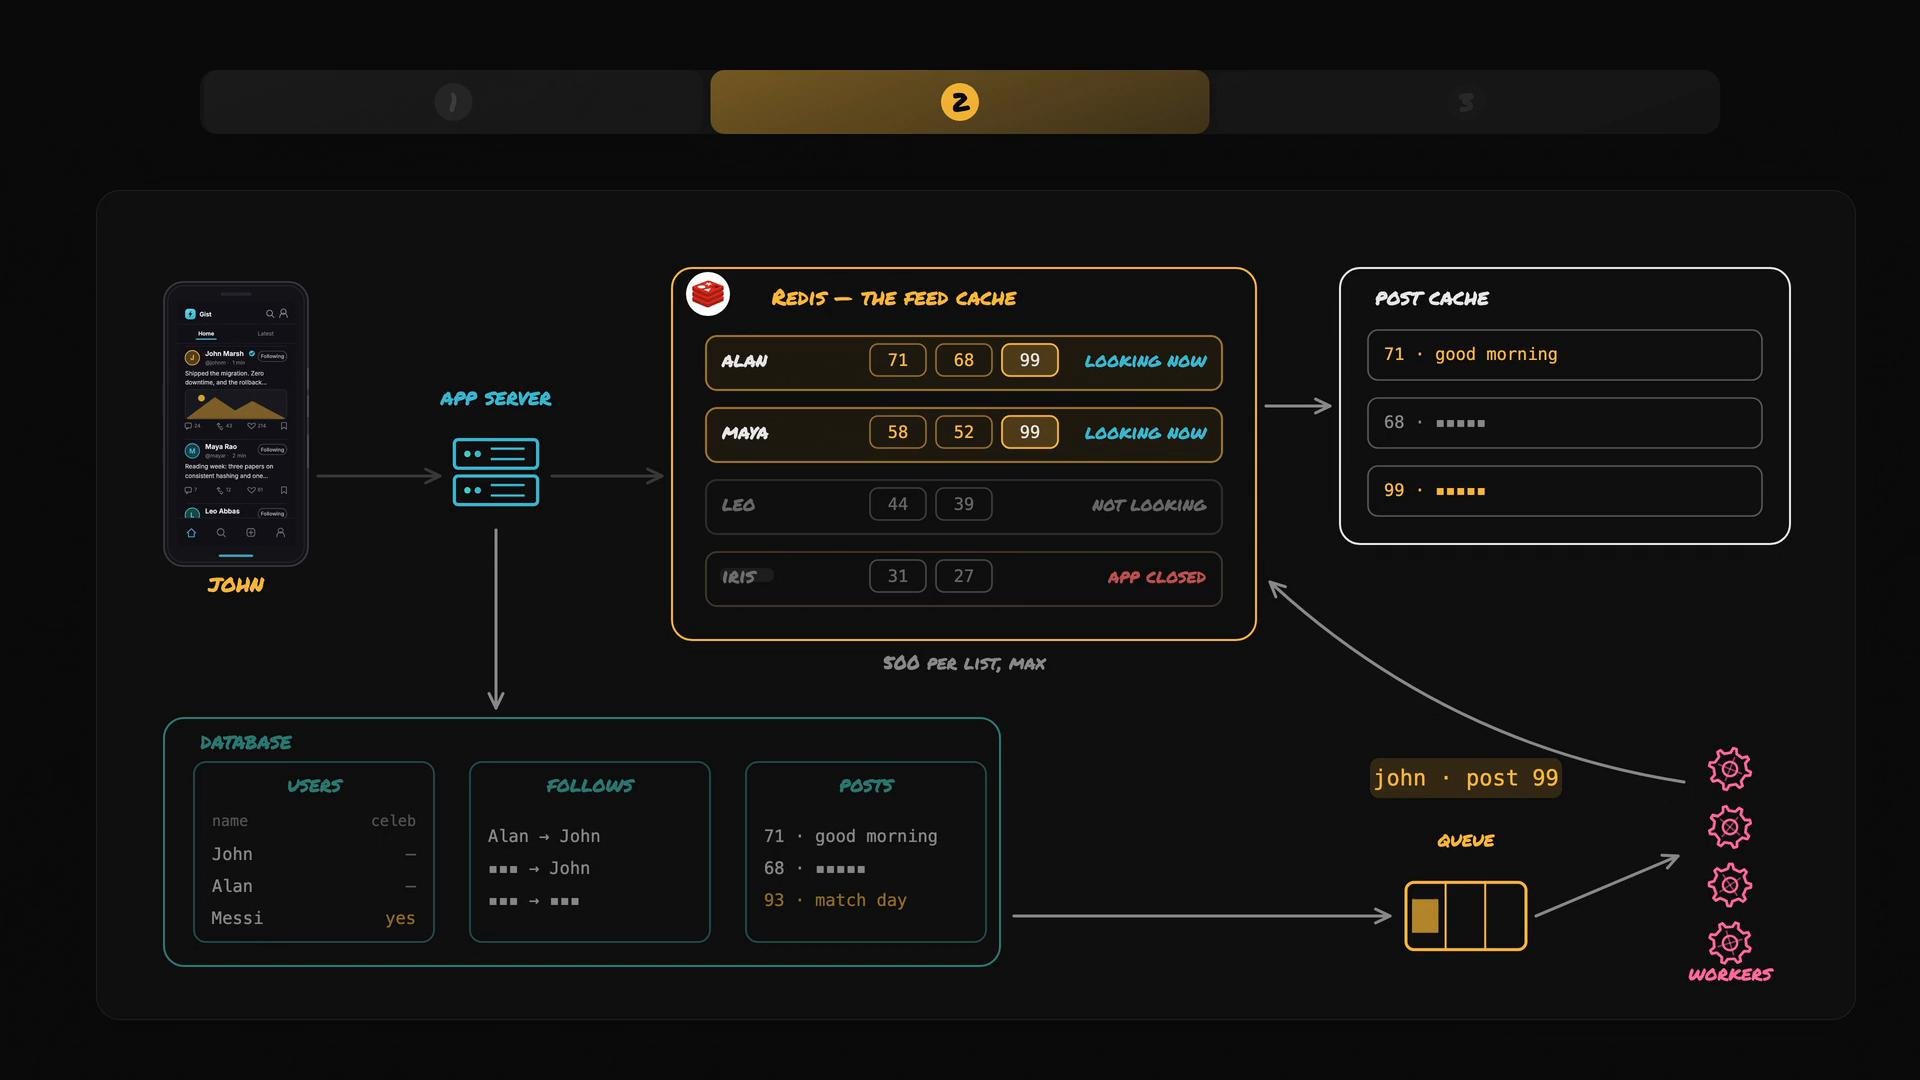
Task: Toggle Following on Leo Abbas's post
Action: tap(273, 514)
